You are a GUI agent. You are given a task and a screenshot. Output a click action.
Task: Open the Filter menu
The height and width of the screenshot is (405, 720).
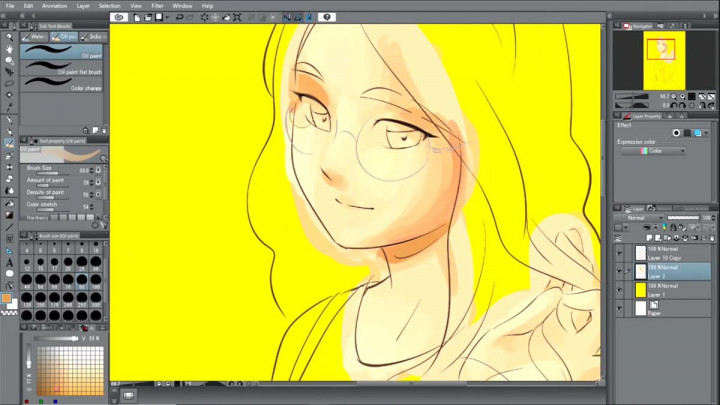pyautogui.click(x=157, y=5)
